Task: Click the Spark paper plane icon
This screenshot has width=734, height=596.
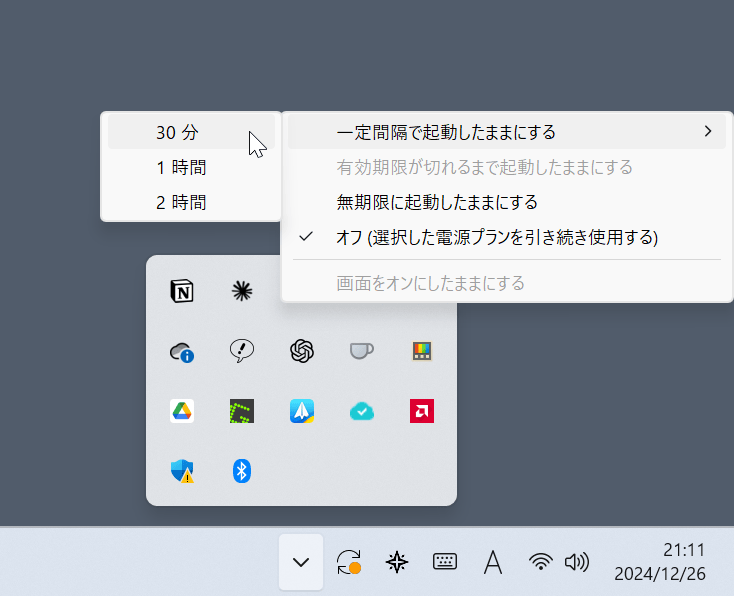Action: point(302,411)
